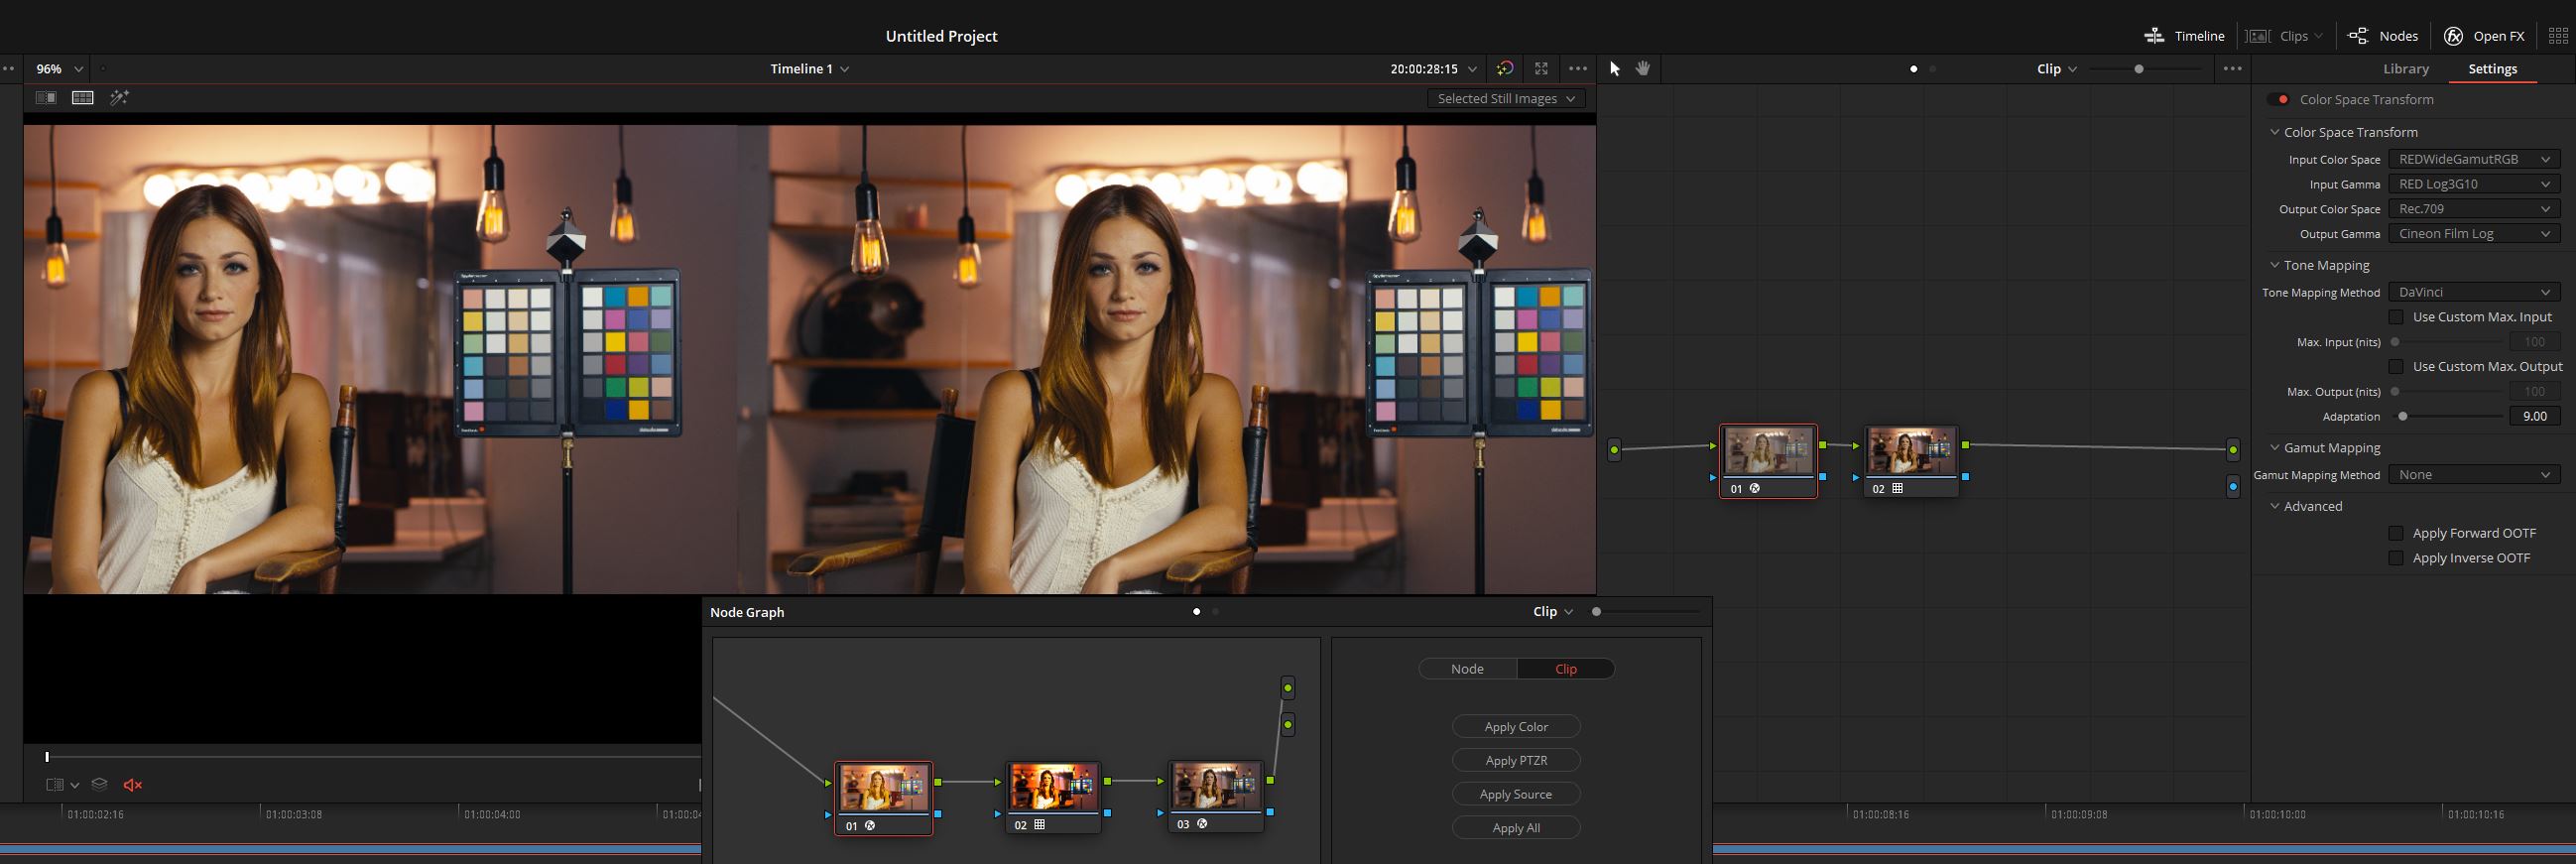The width and height of the screenshot is (2576, 864).
Task: Click the viewer overlay mode icon
Action: pyautogui.click(x=55, y=785)
